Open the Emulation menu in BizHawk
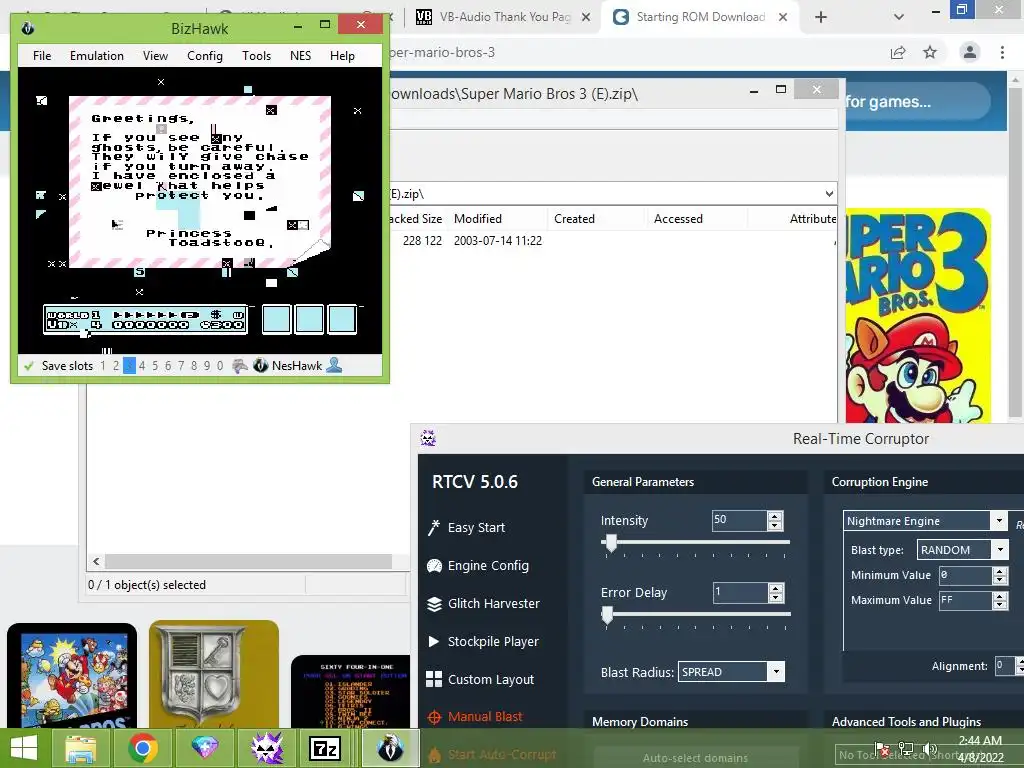Image resolution: width=1024 pixels, height=768 pixels. point(97,56)
